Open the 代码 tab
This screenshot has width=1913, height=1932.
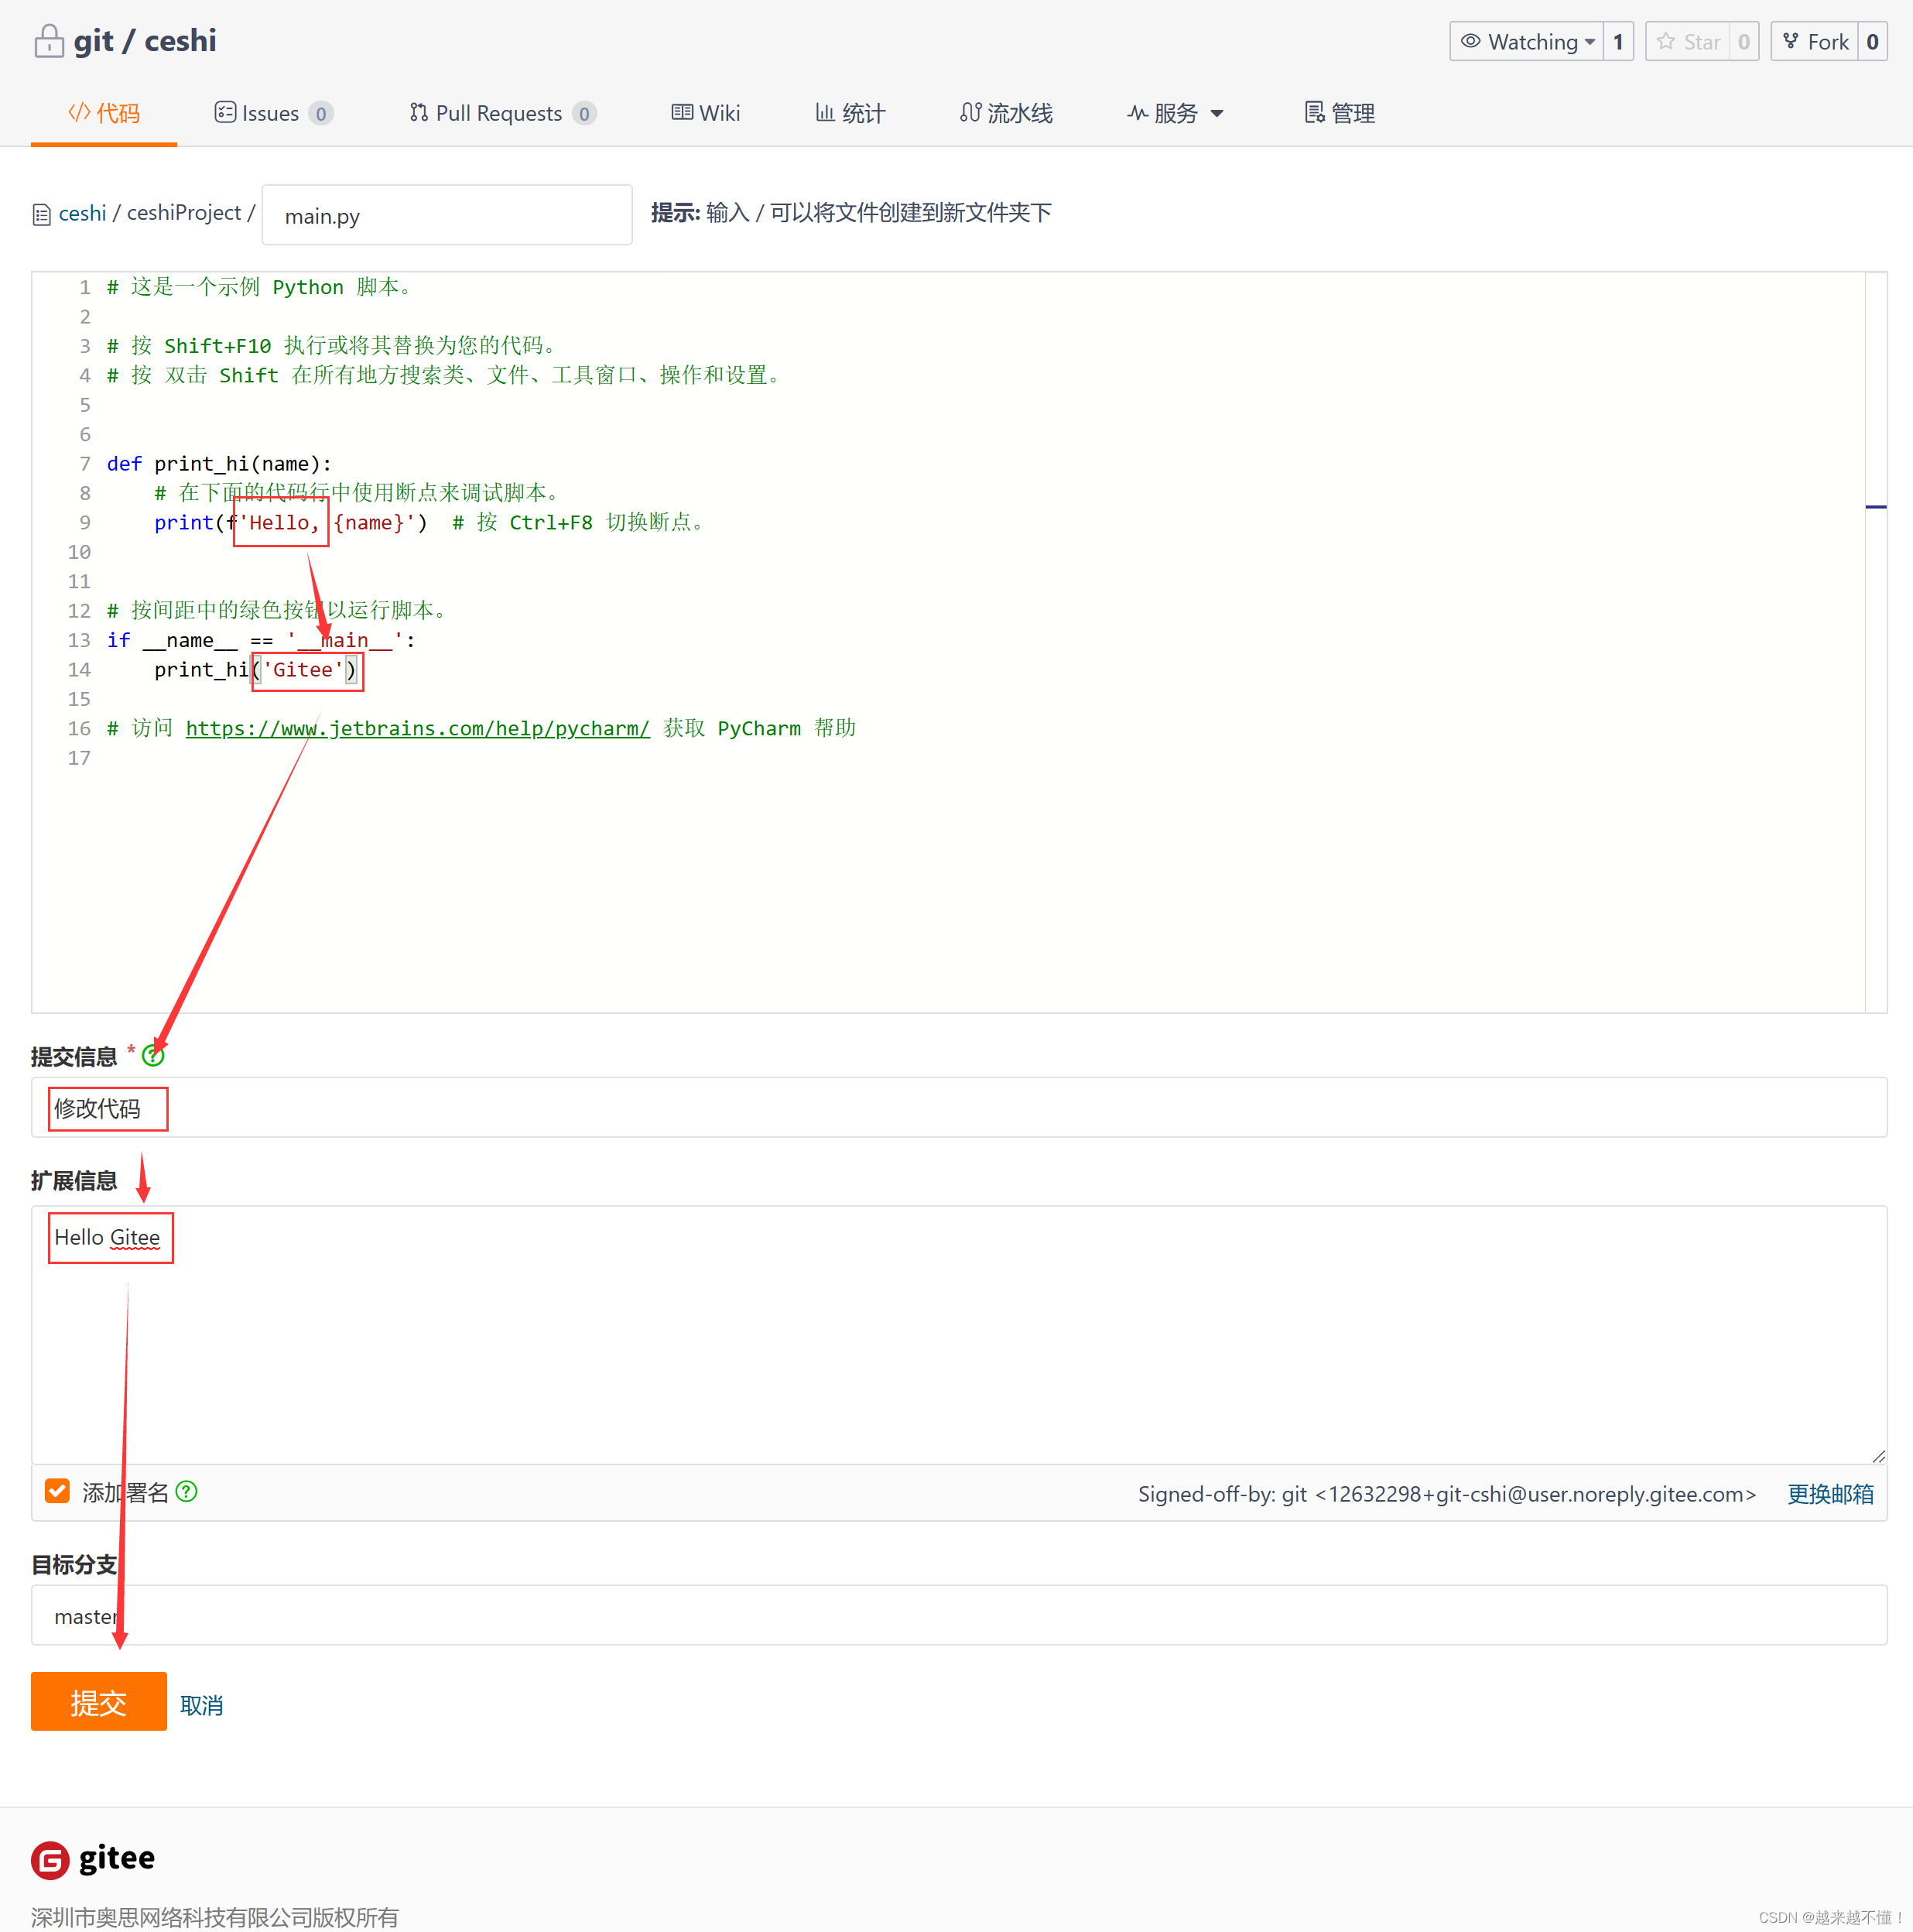click(x=104, y=113)
